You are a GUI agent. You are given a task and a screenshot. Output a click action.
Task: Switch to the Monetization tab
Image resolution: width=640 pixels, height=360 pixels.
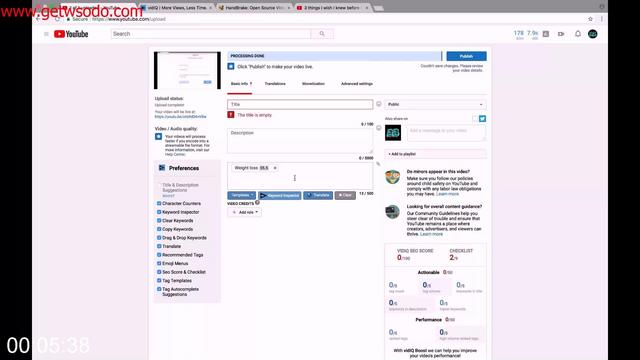click(313, 84)
